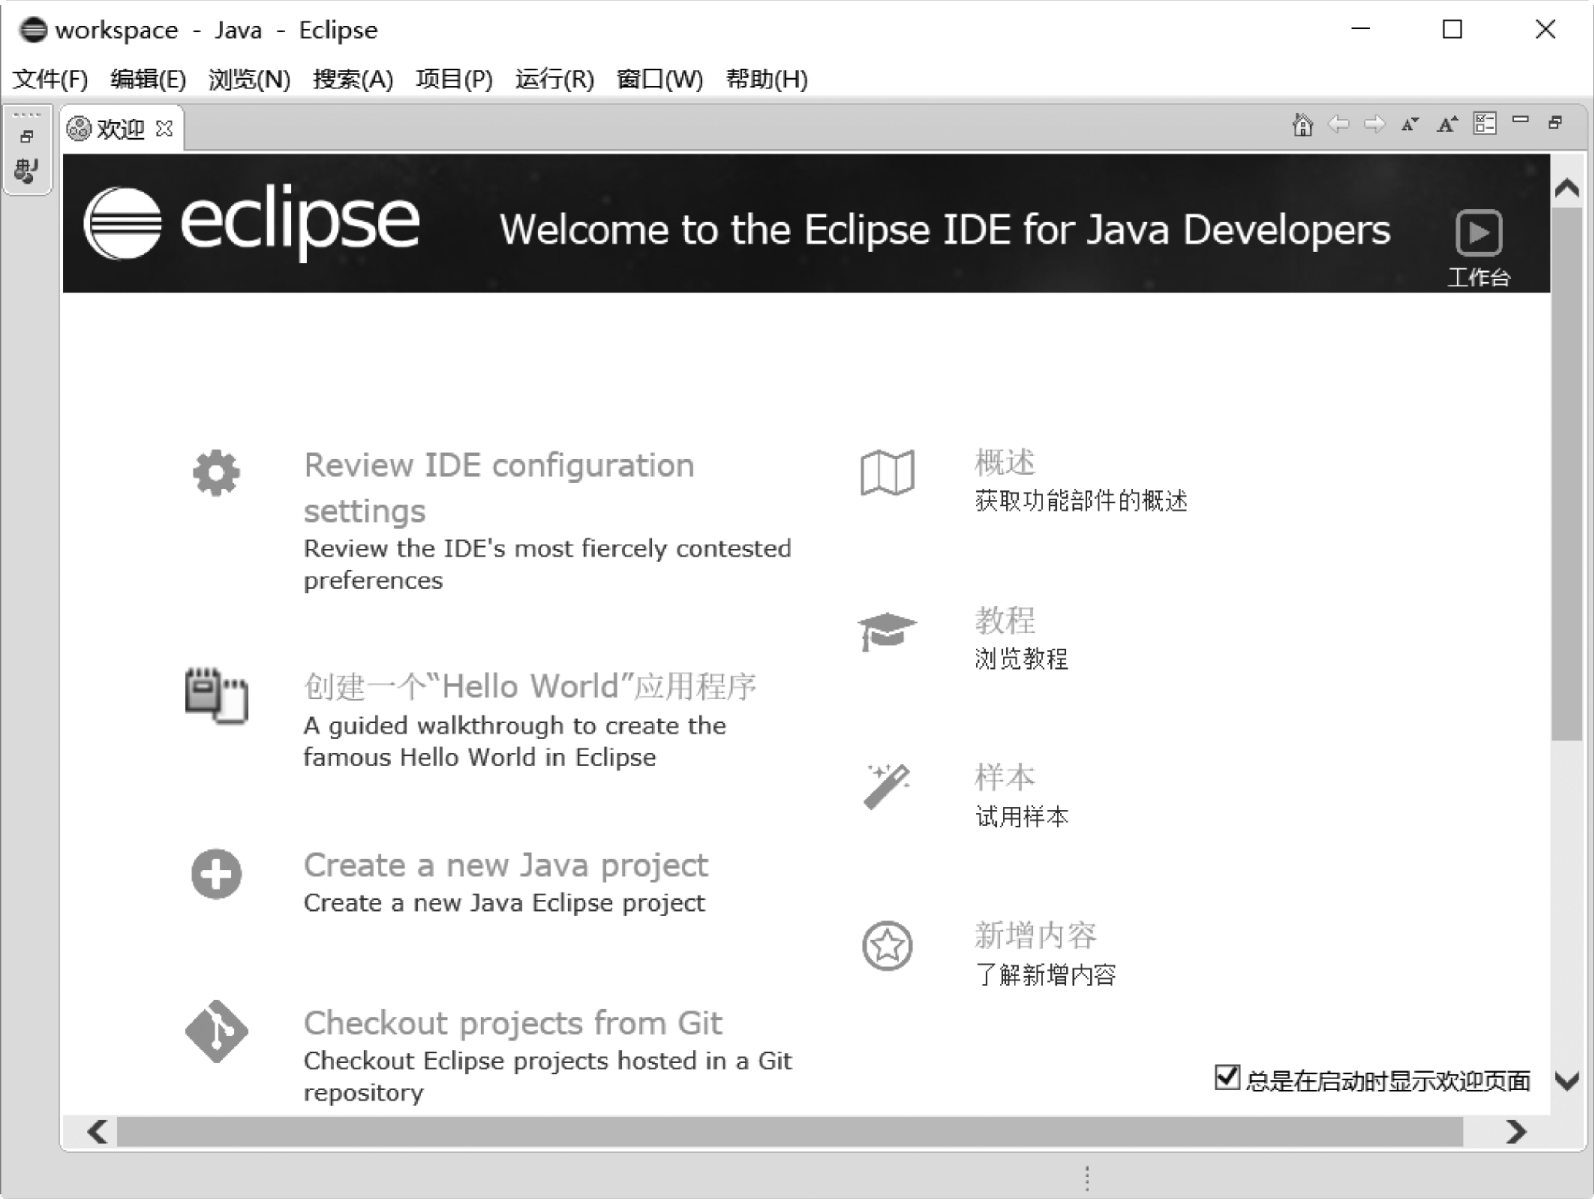Open the 教程 tutorials link

pos(1005,620)
